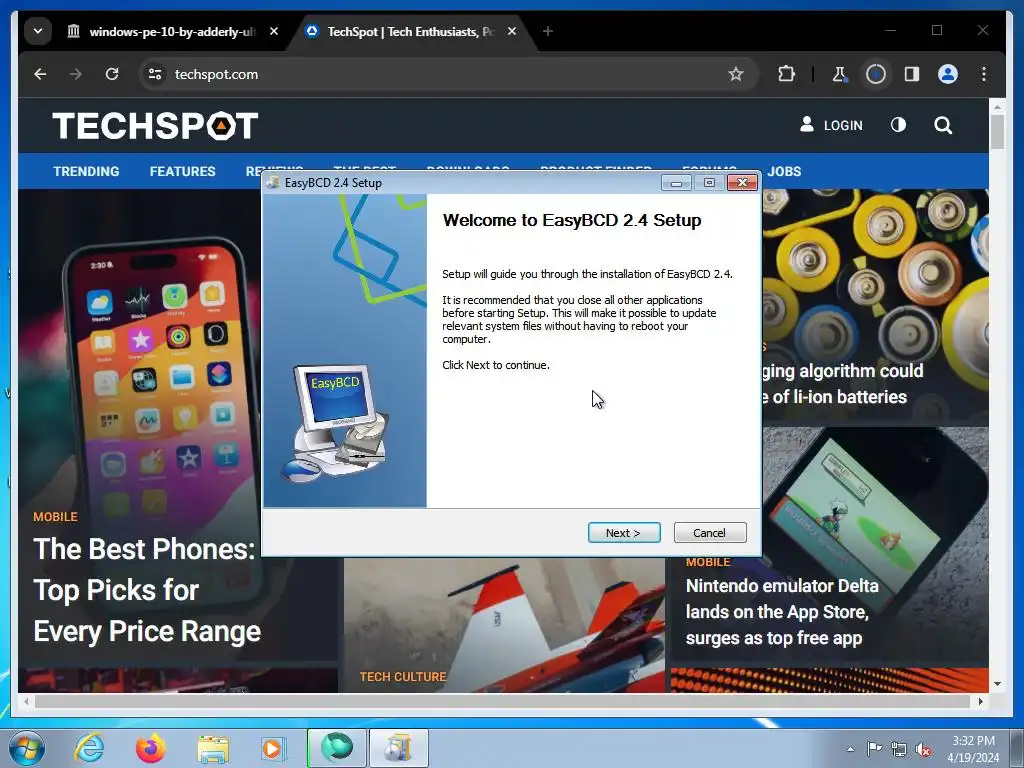This screenshot has width=1024, height=768.
Task: Click LOGIN on TechSpot header
Action: click(831, 125)
